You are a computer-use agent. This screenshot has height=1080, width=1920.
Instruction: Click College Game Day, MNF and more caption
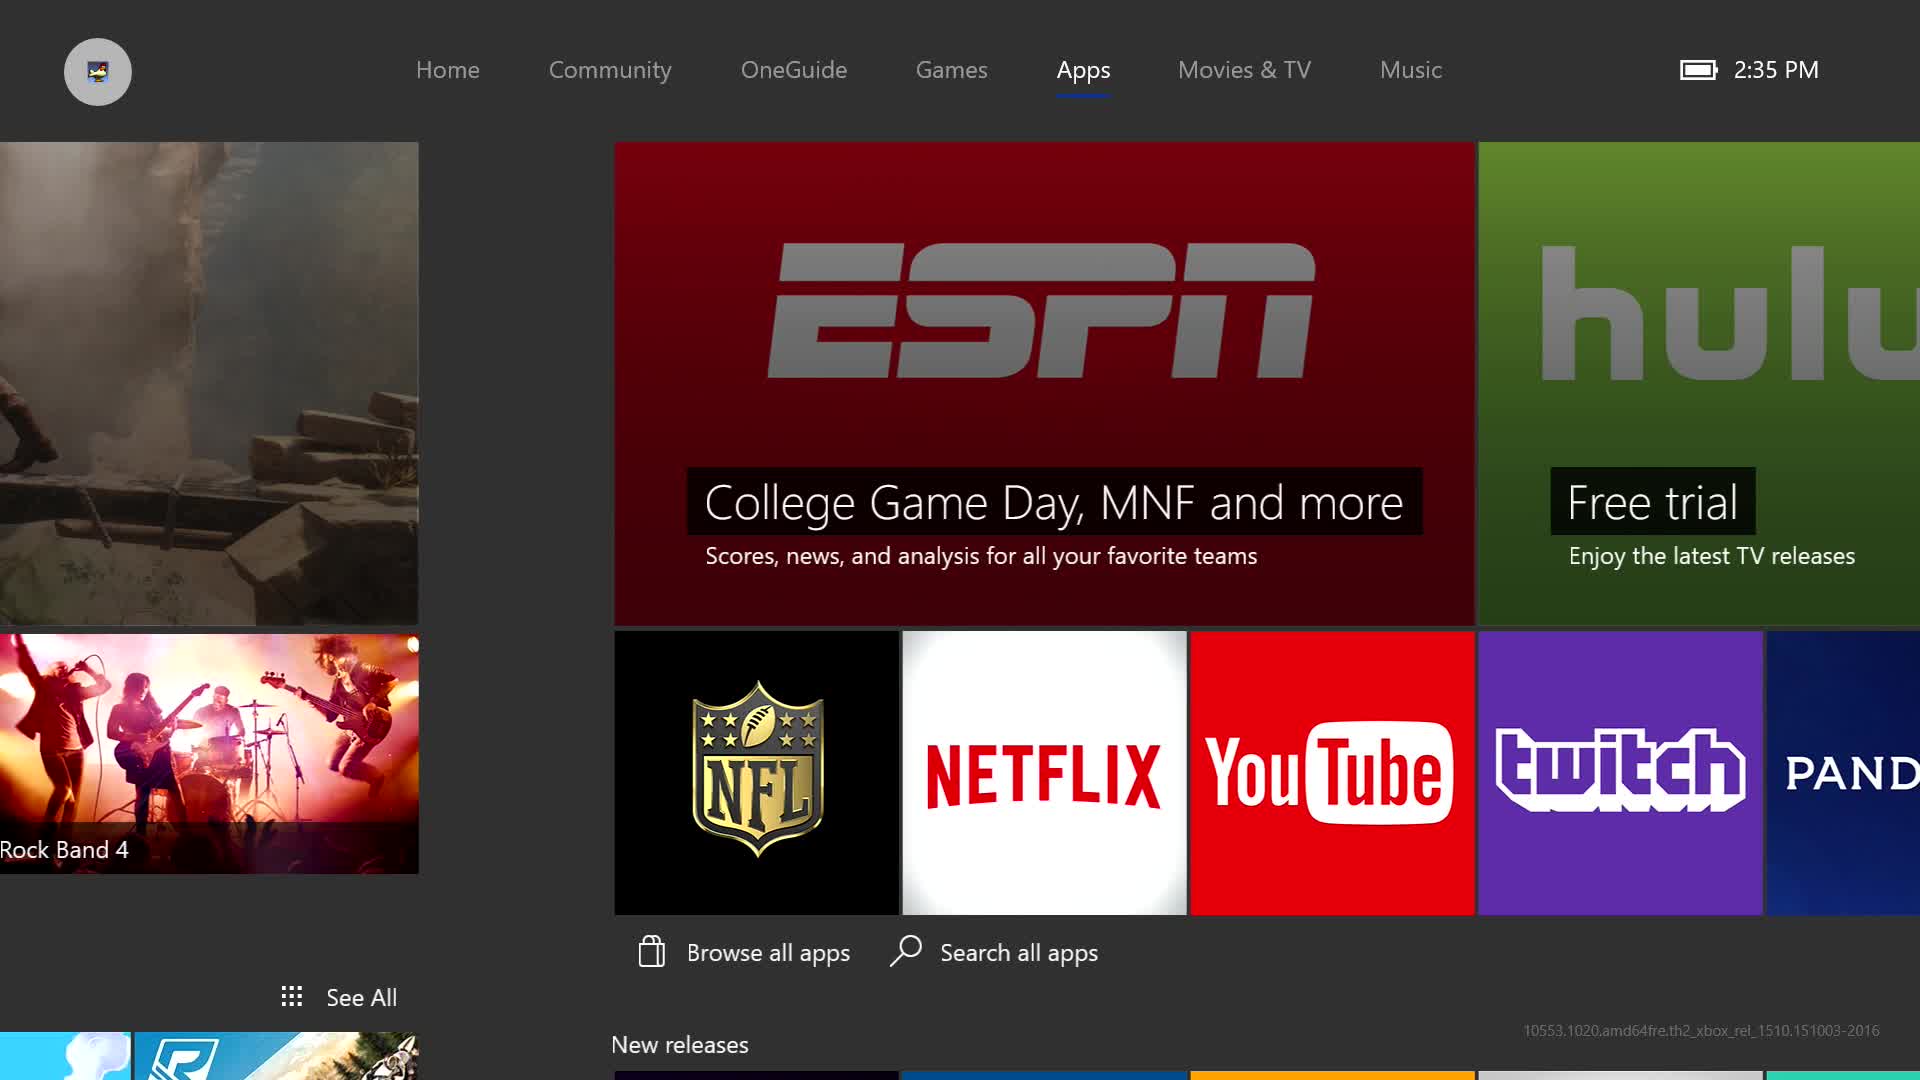1054,502
